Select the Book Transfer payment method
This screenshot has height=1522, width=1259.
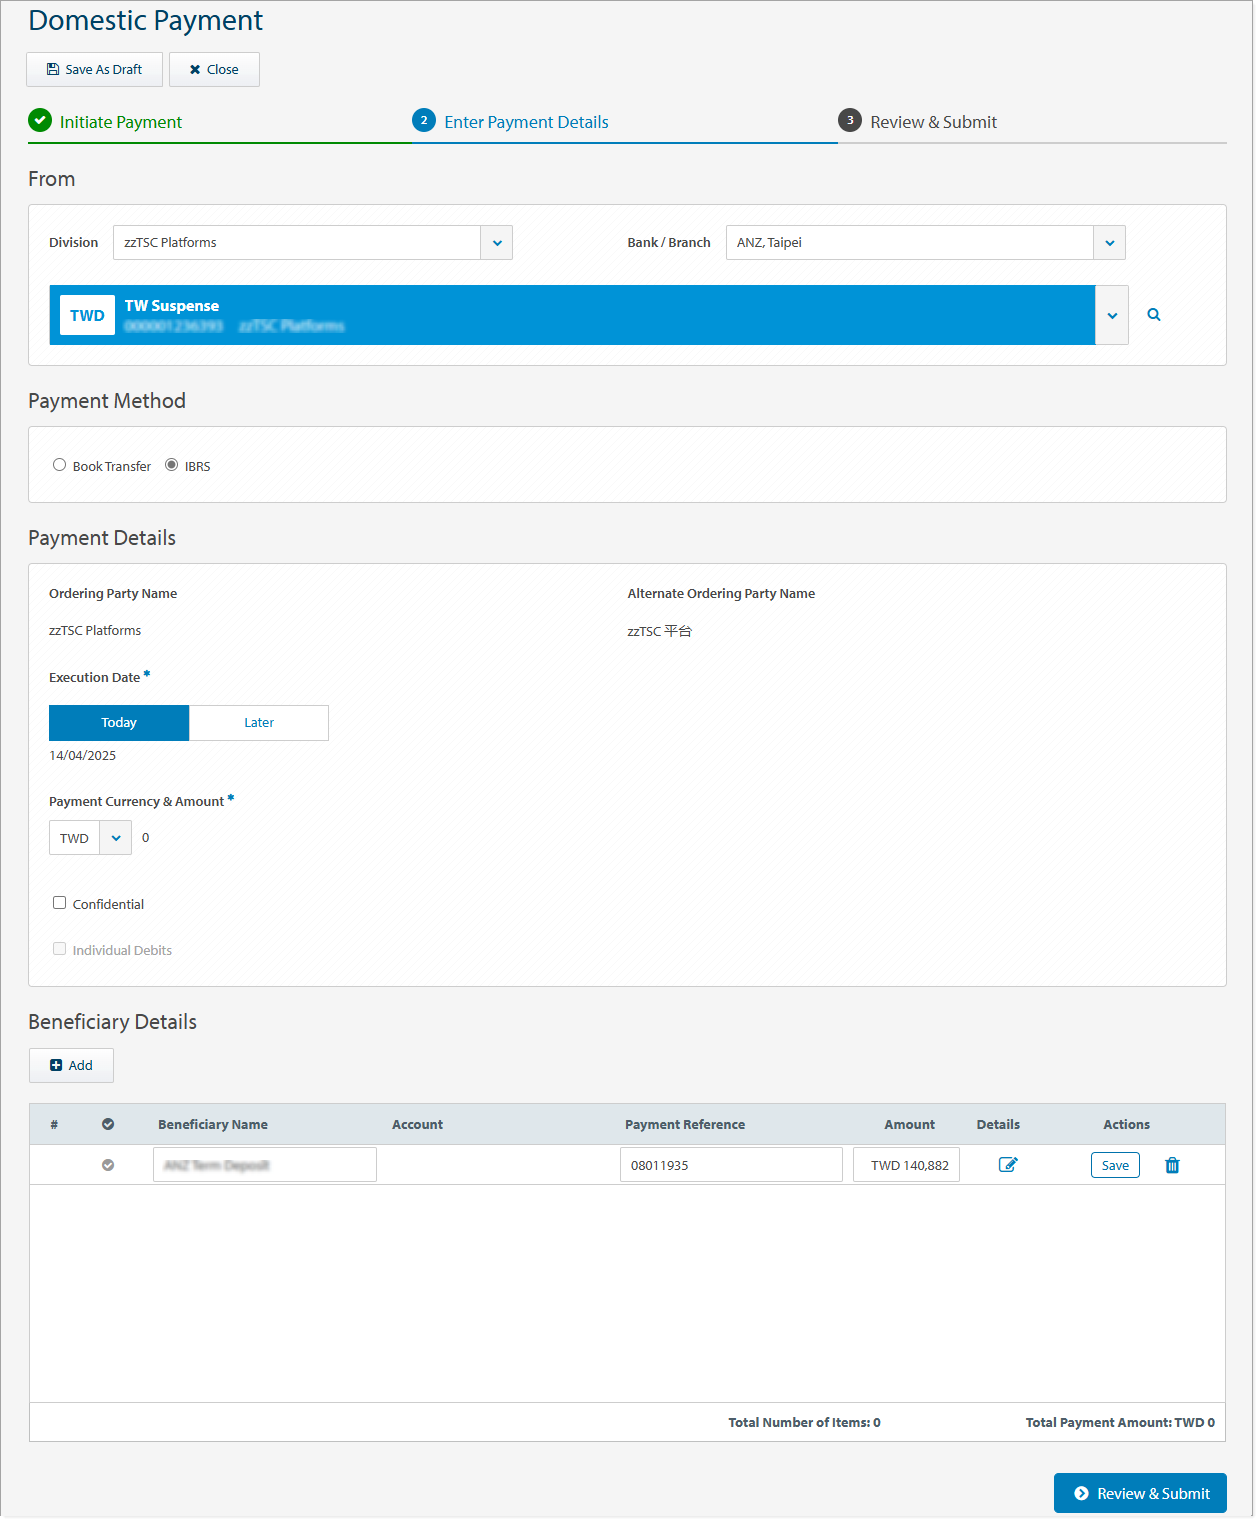(59, 464)
